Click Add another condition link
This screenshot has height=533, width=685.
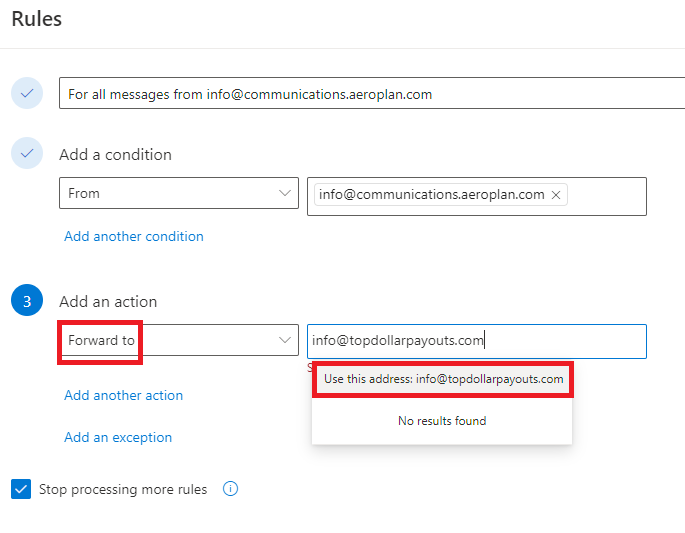[134, 236]
